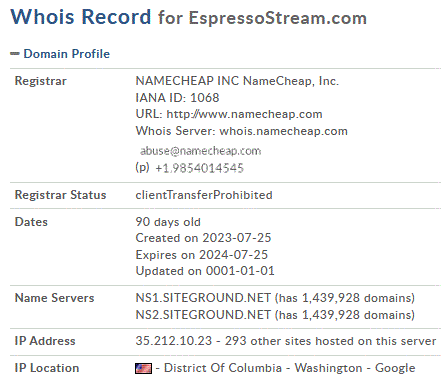Click the NS1.SITEGROUND.NET name server
Screen dimensions: 442x375
(203, 298)
